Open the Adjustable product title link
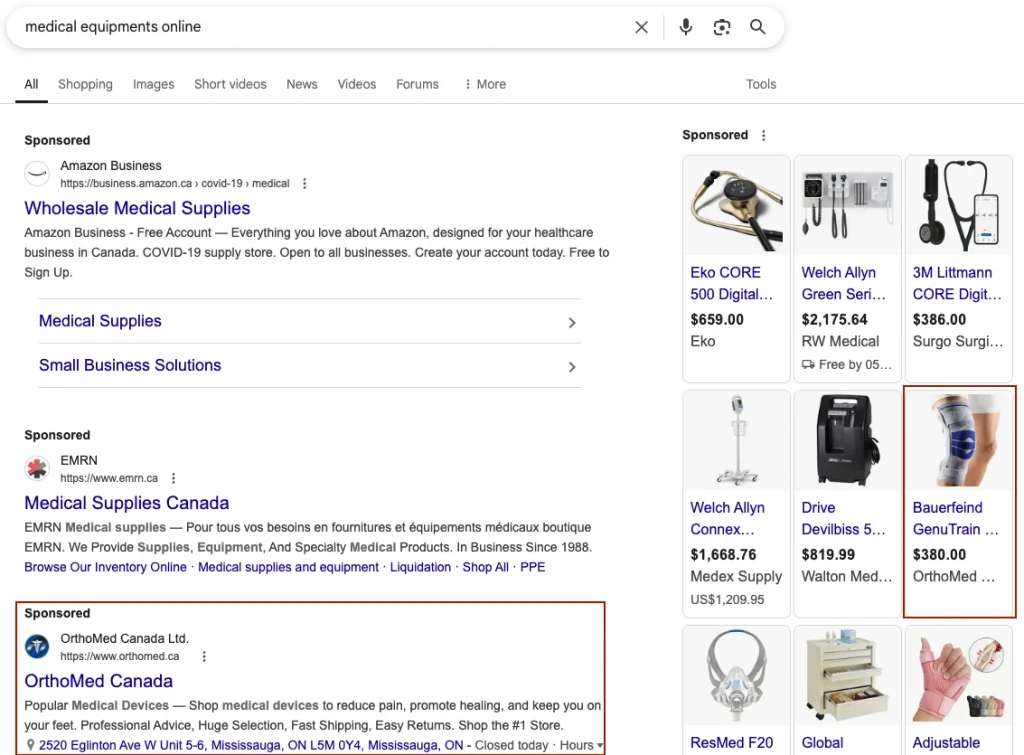The image size is (1024, 755). 946,743
